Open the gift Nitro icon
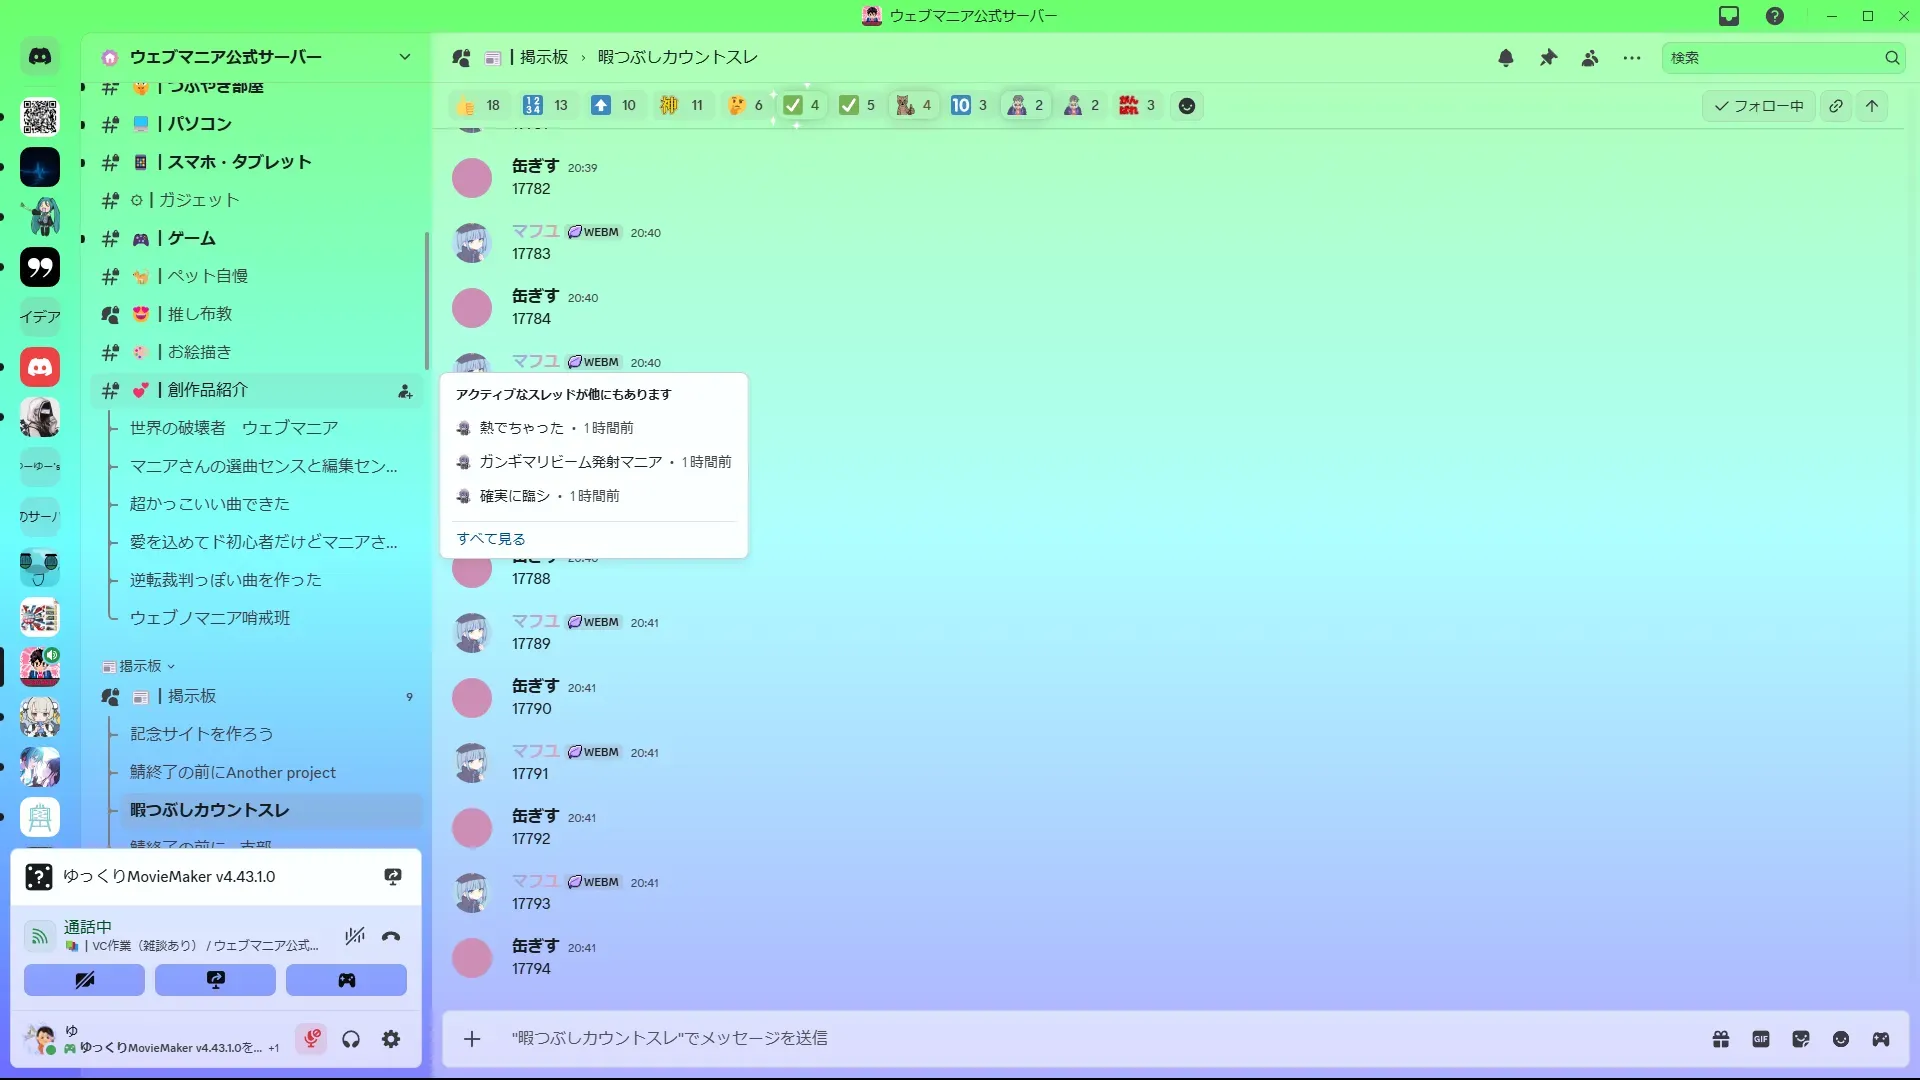 (x=1721, y=1039)
